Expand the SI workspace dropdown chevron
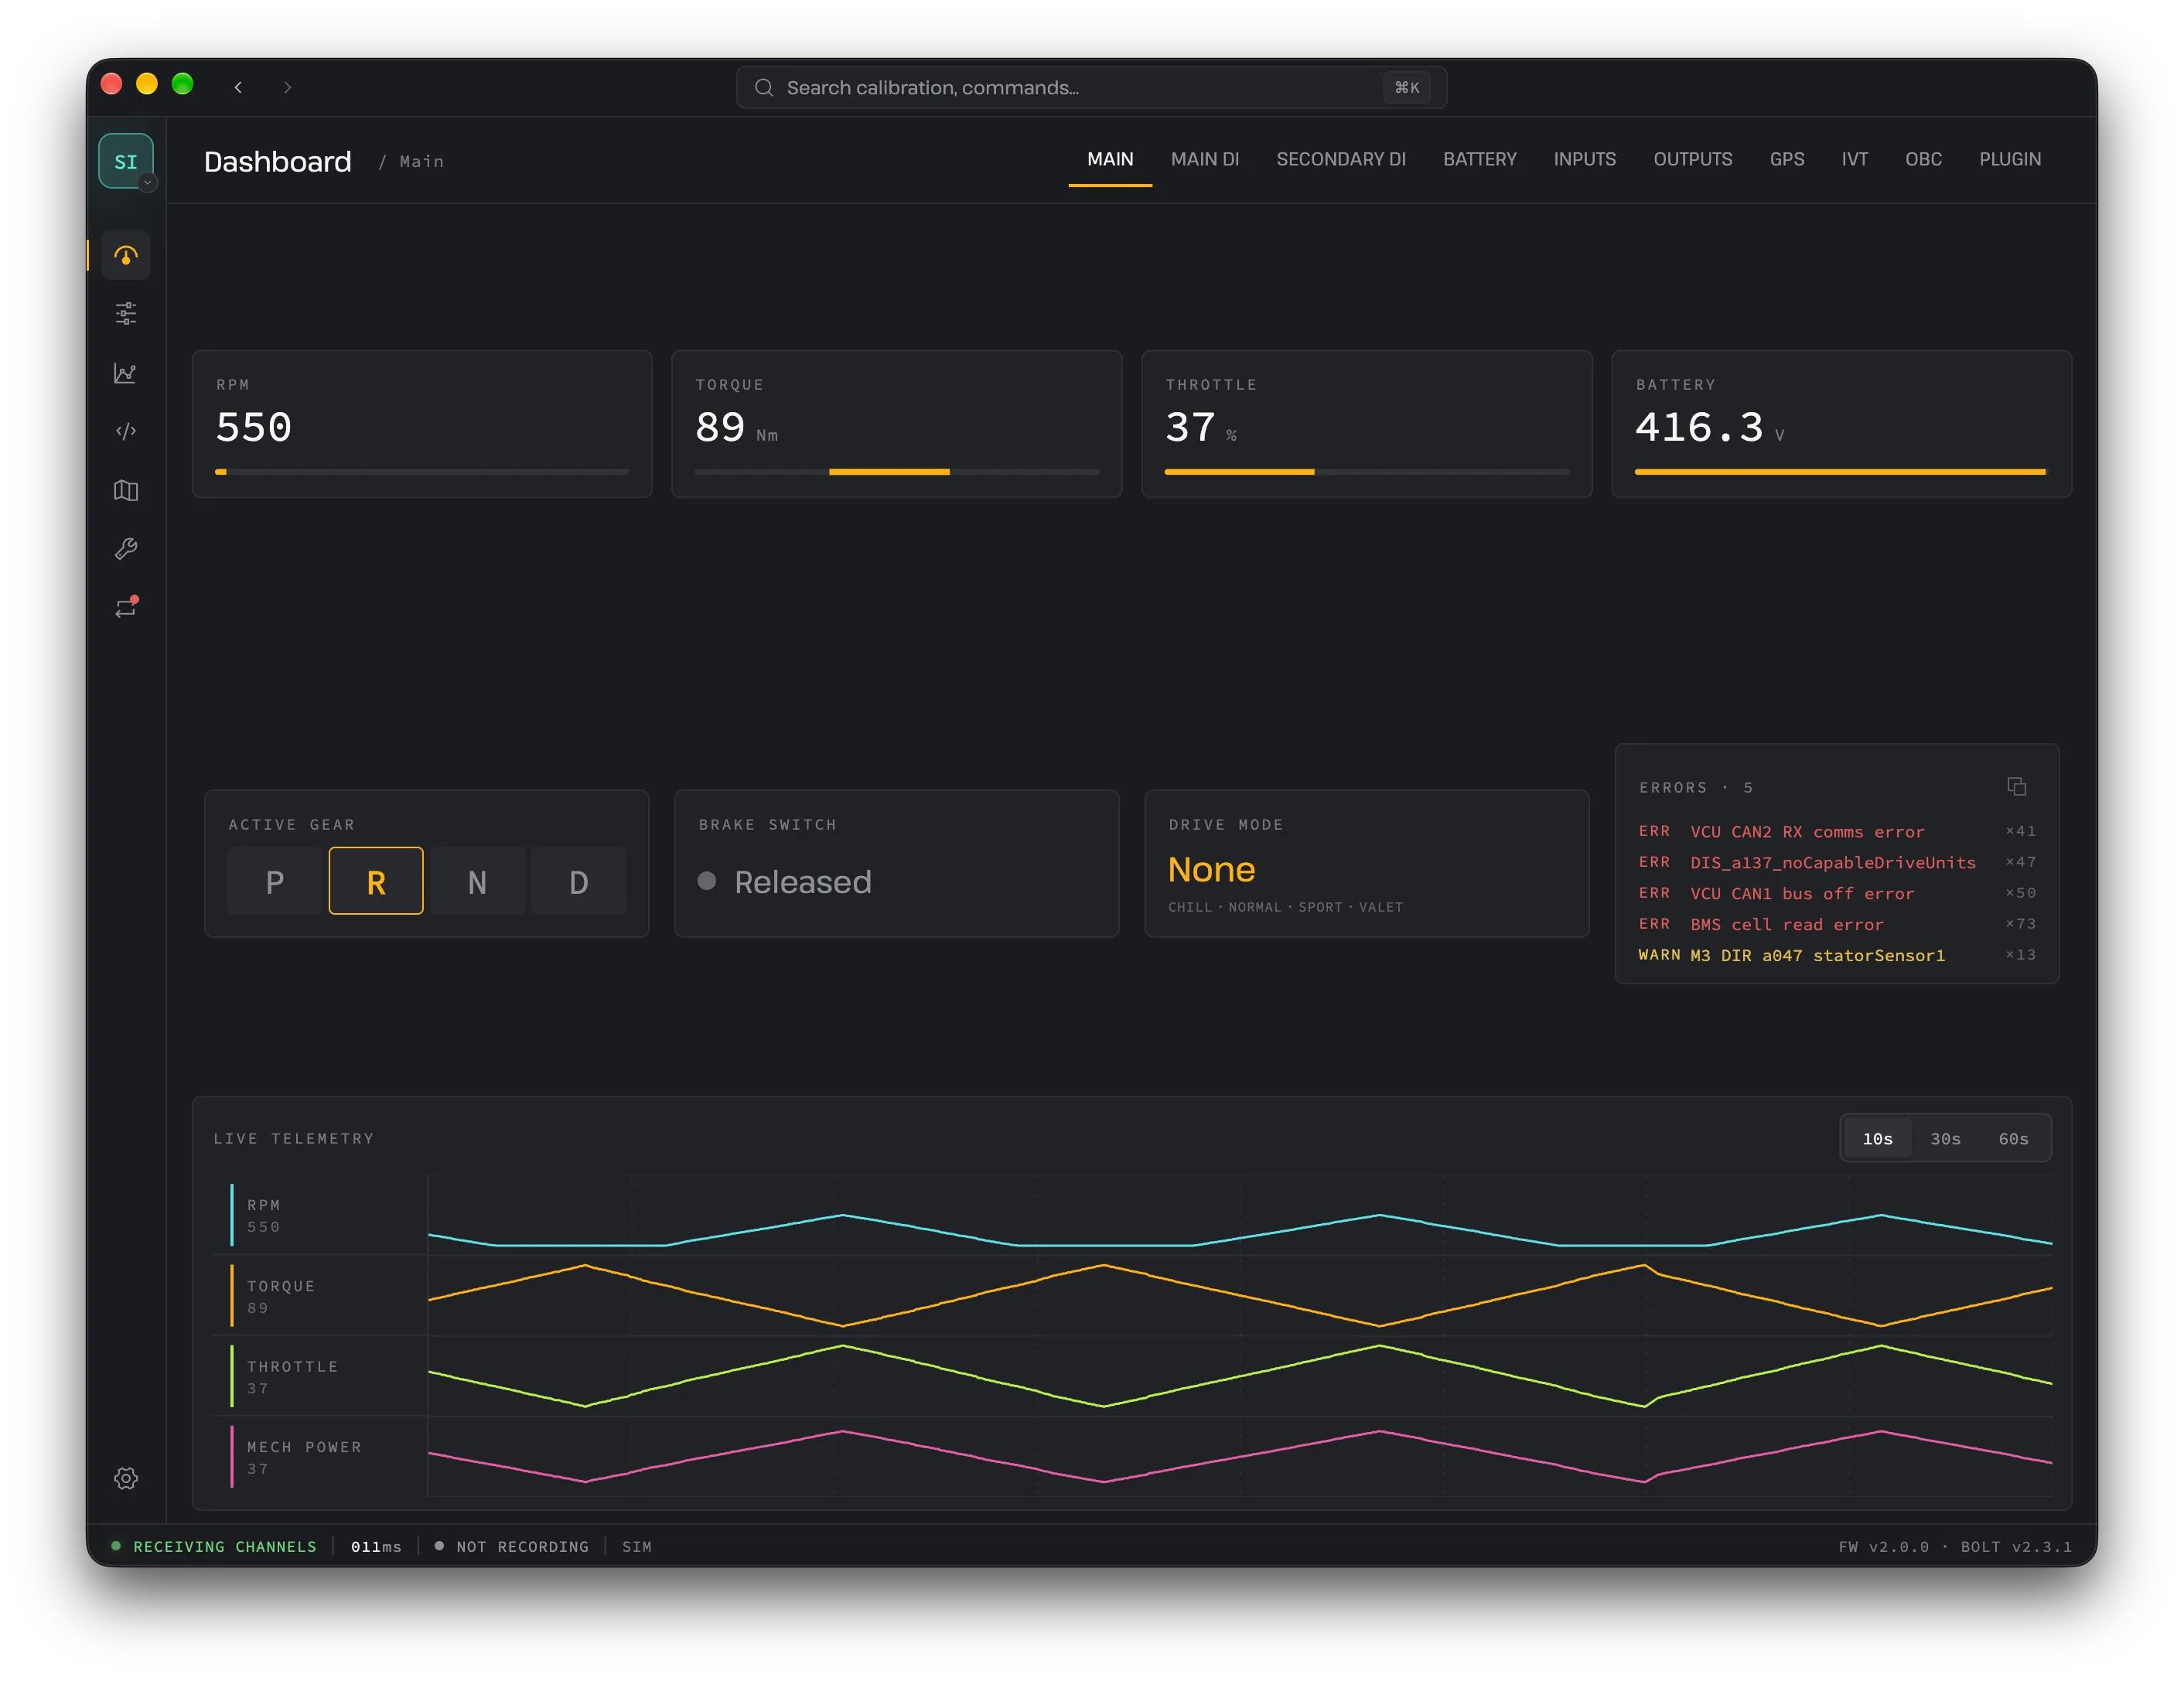 148,183
